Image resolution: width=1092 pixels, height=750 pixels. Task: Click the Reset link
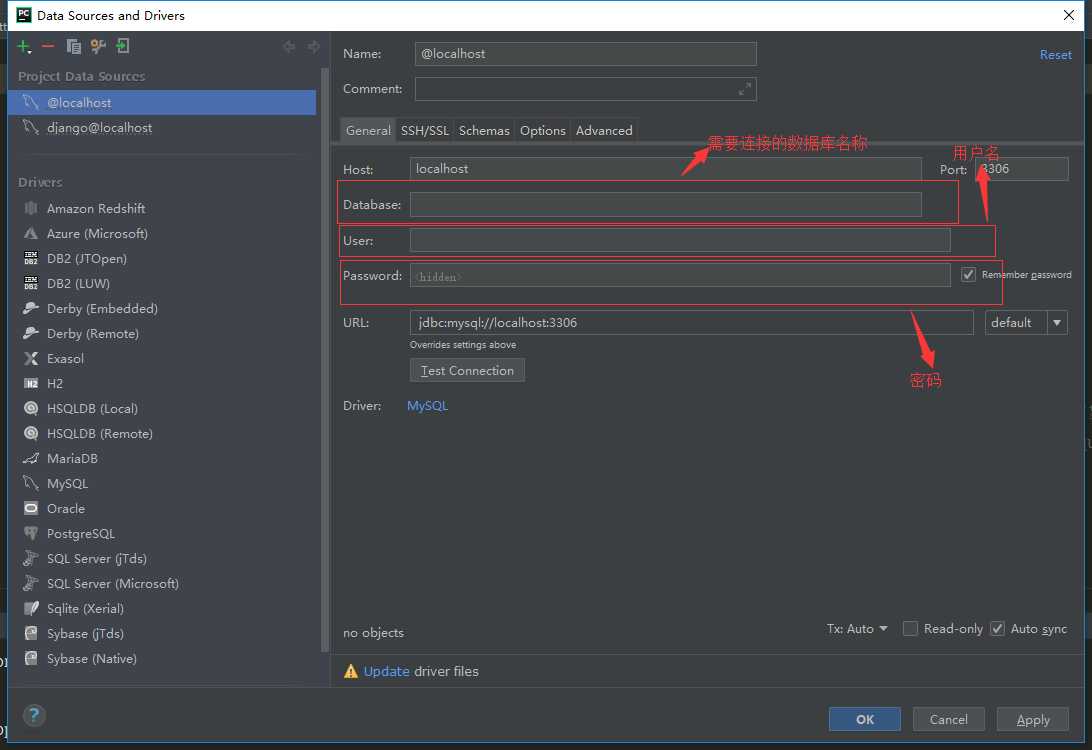(x=1056, y=54)
